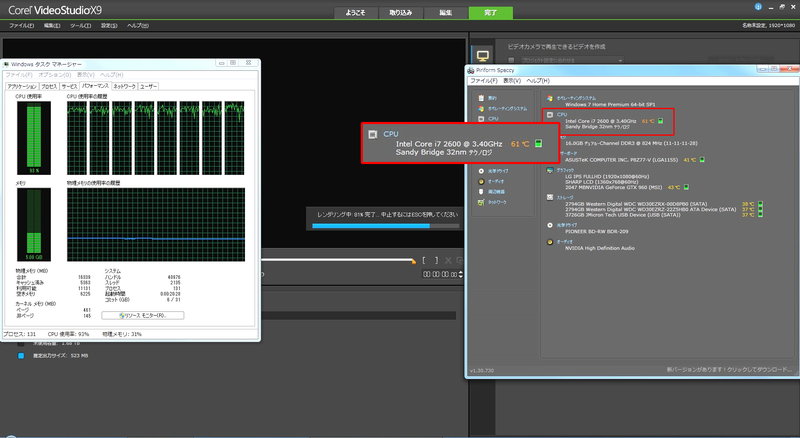Switch to 編集 step tab in VideoStudio
This screenshot has height=438, width=800.
(x=445, y=13)
